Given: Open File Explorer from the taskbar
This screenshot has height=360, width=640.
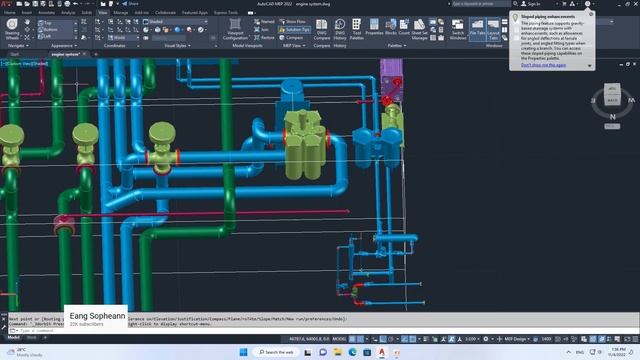Looking at the screenshot, I should tap(338, 352).
